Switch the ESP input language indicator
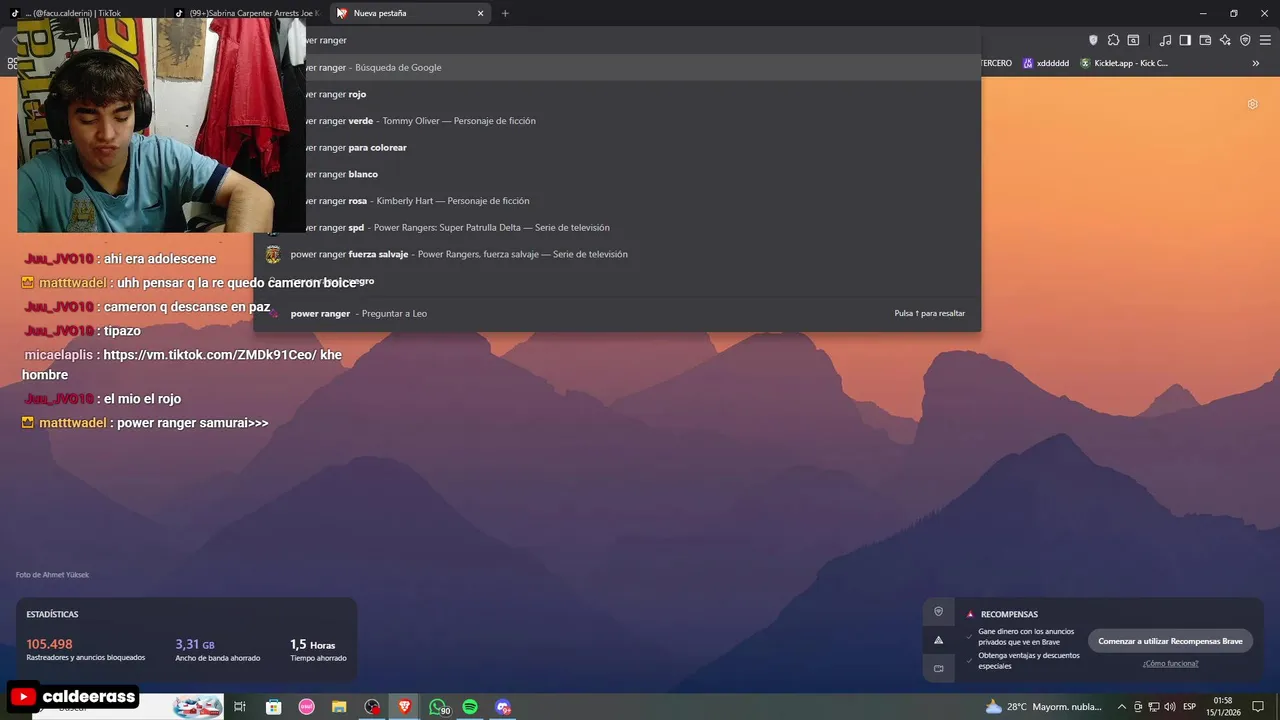 tap(1190, 707)
